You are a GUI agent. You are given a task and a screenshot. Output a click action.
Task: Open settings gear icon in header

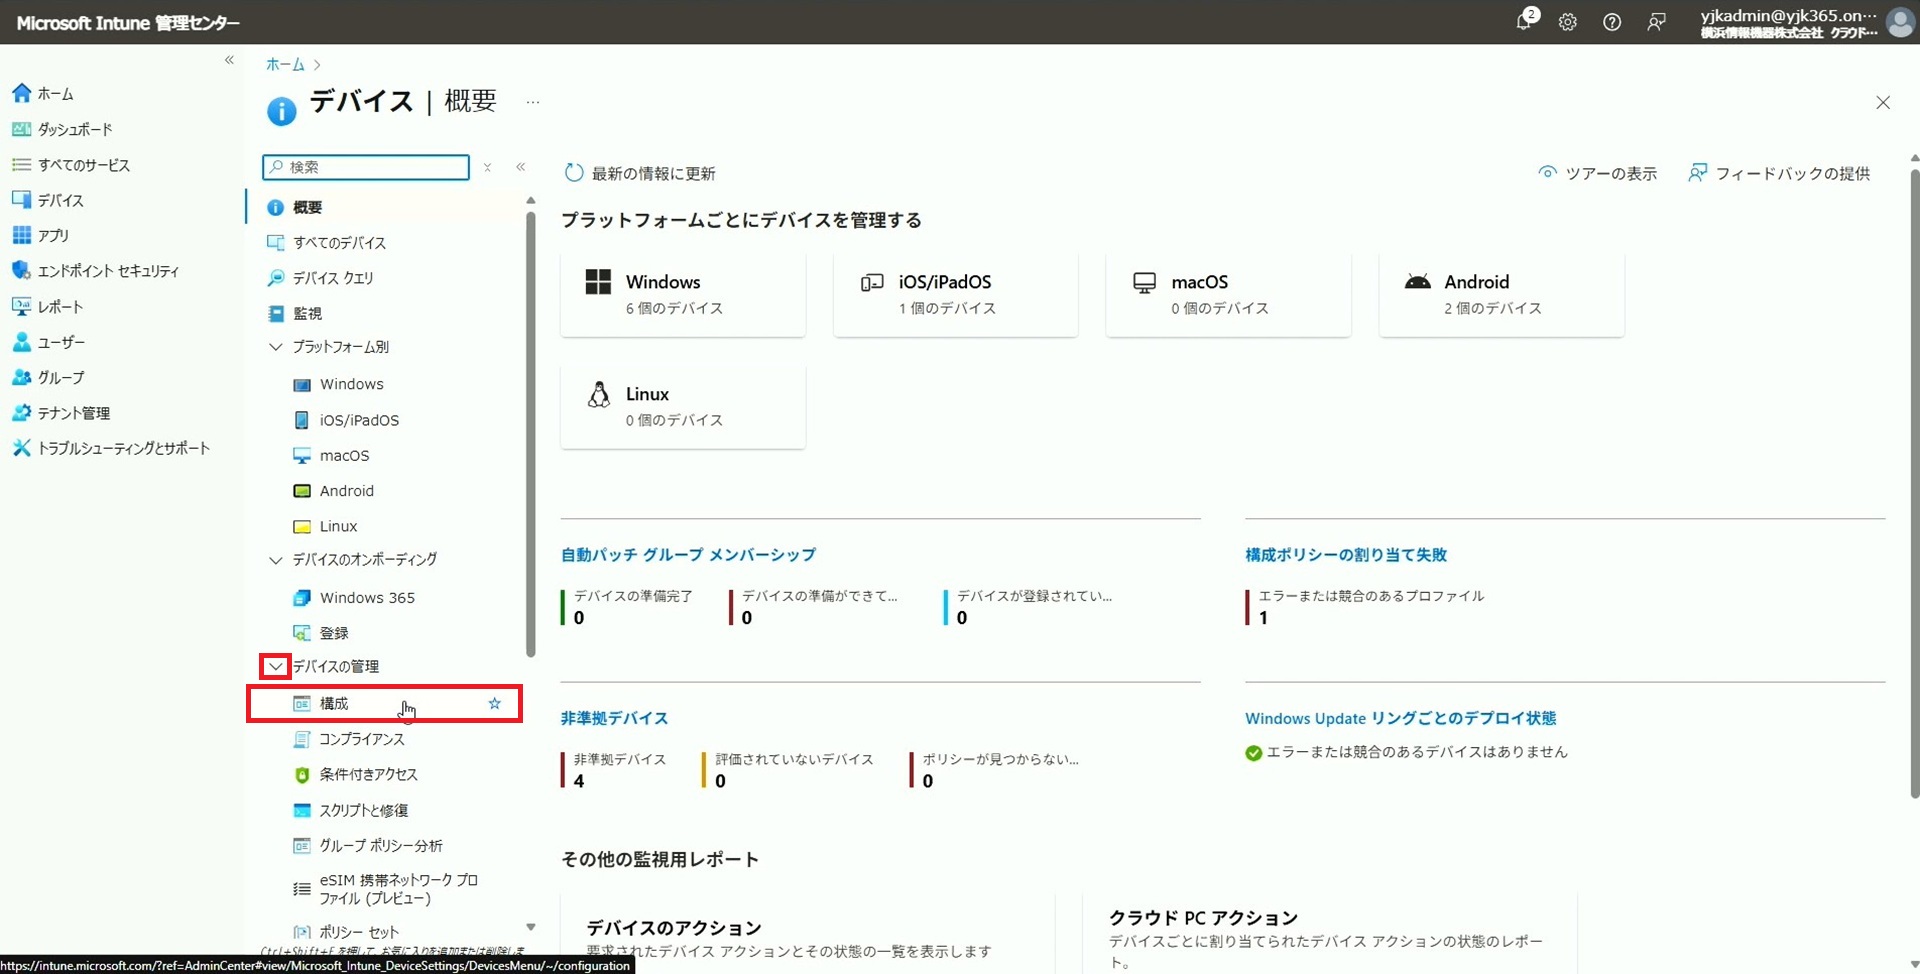click(1567, 22)
